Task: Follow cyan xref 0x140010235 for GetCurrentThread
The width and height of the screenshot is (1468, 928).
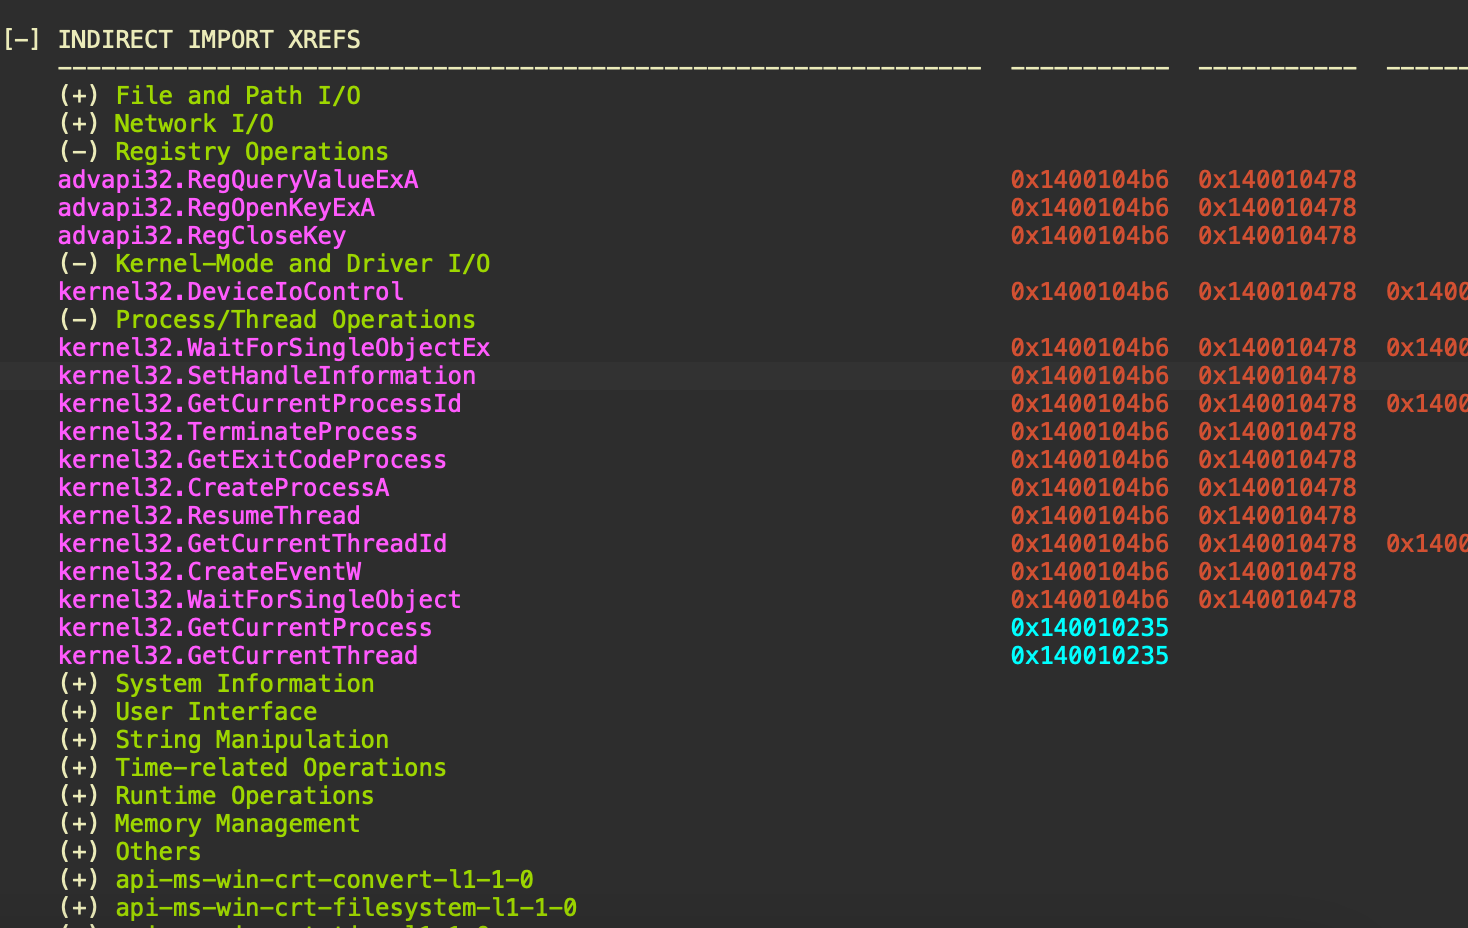Action: 1089,656
